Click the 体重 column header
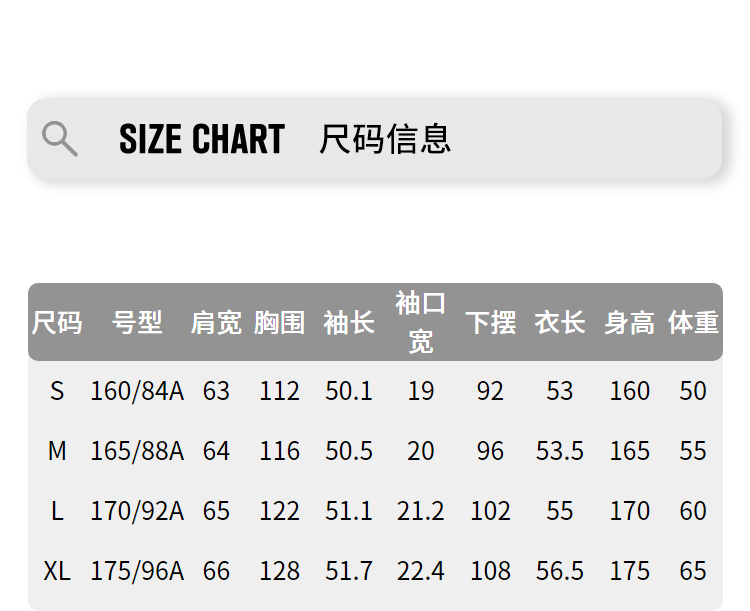This screenshot has height=611, width=750. [693, 323]
